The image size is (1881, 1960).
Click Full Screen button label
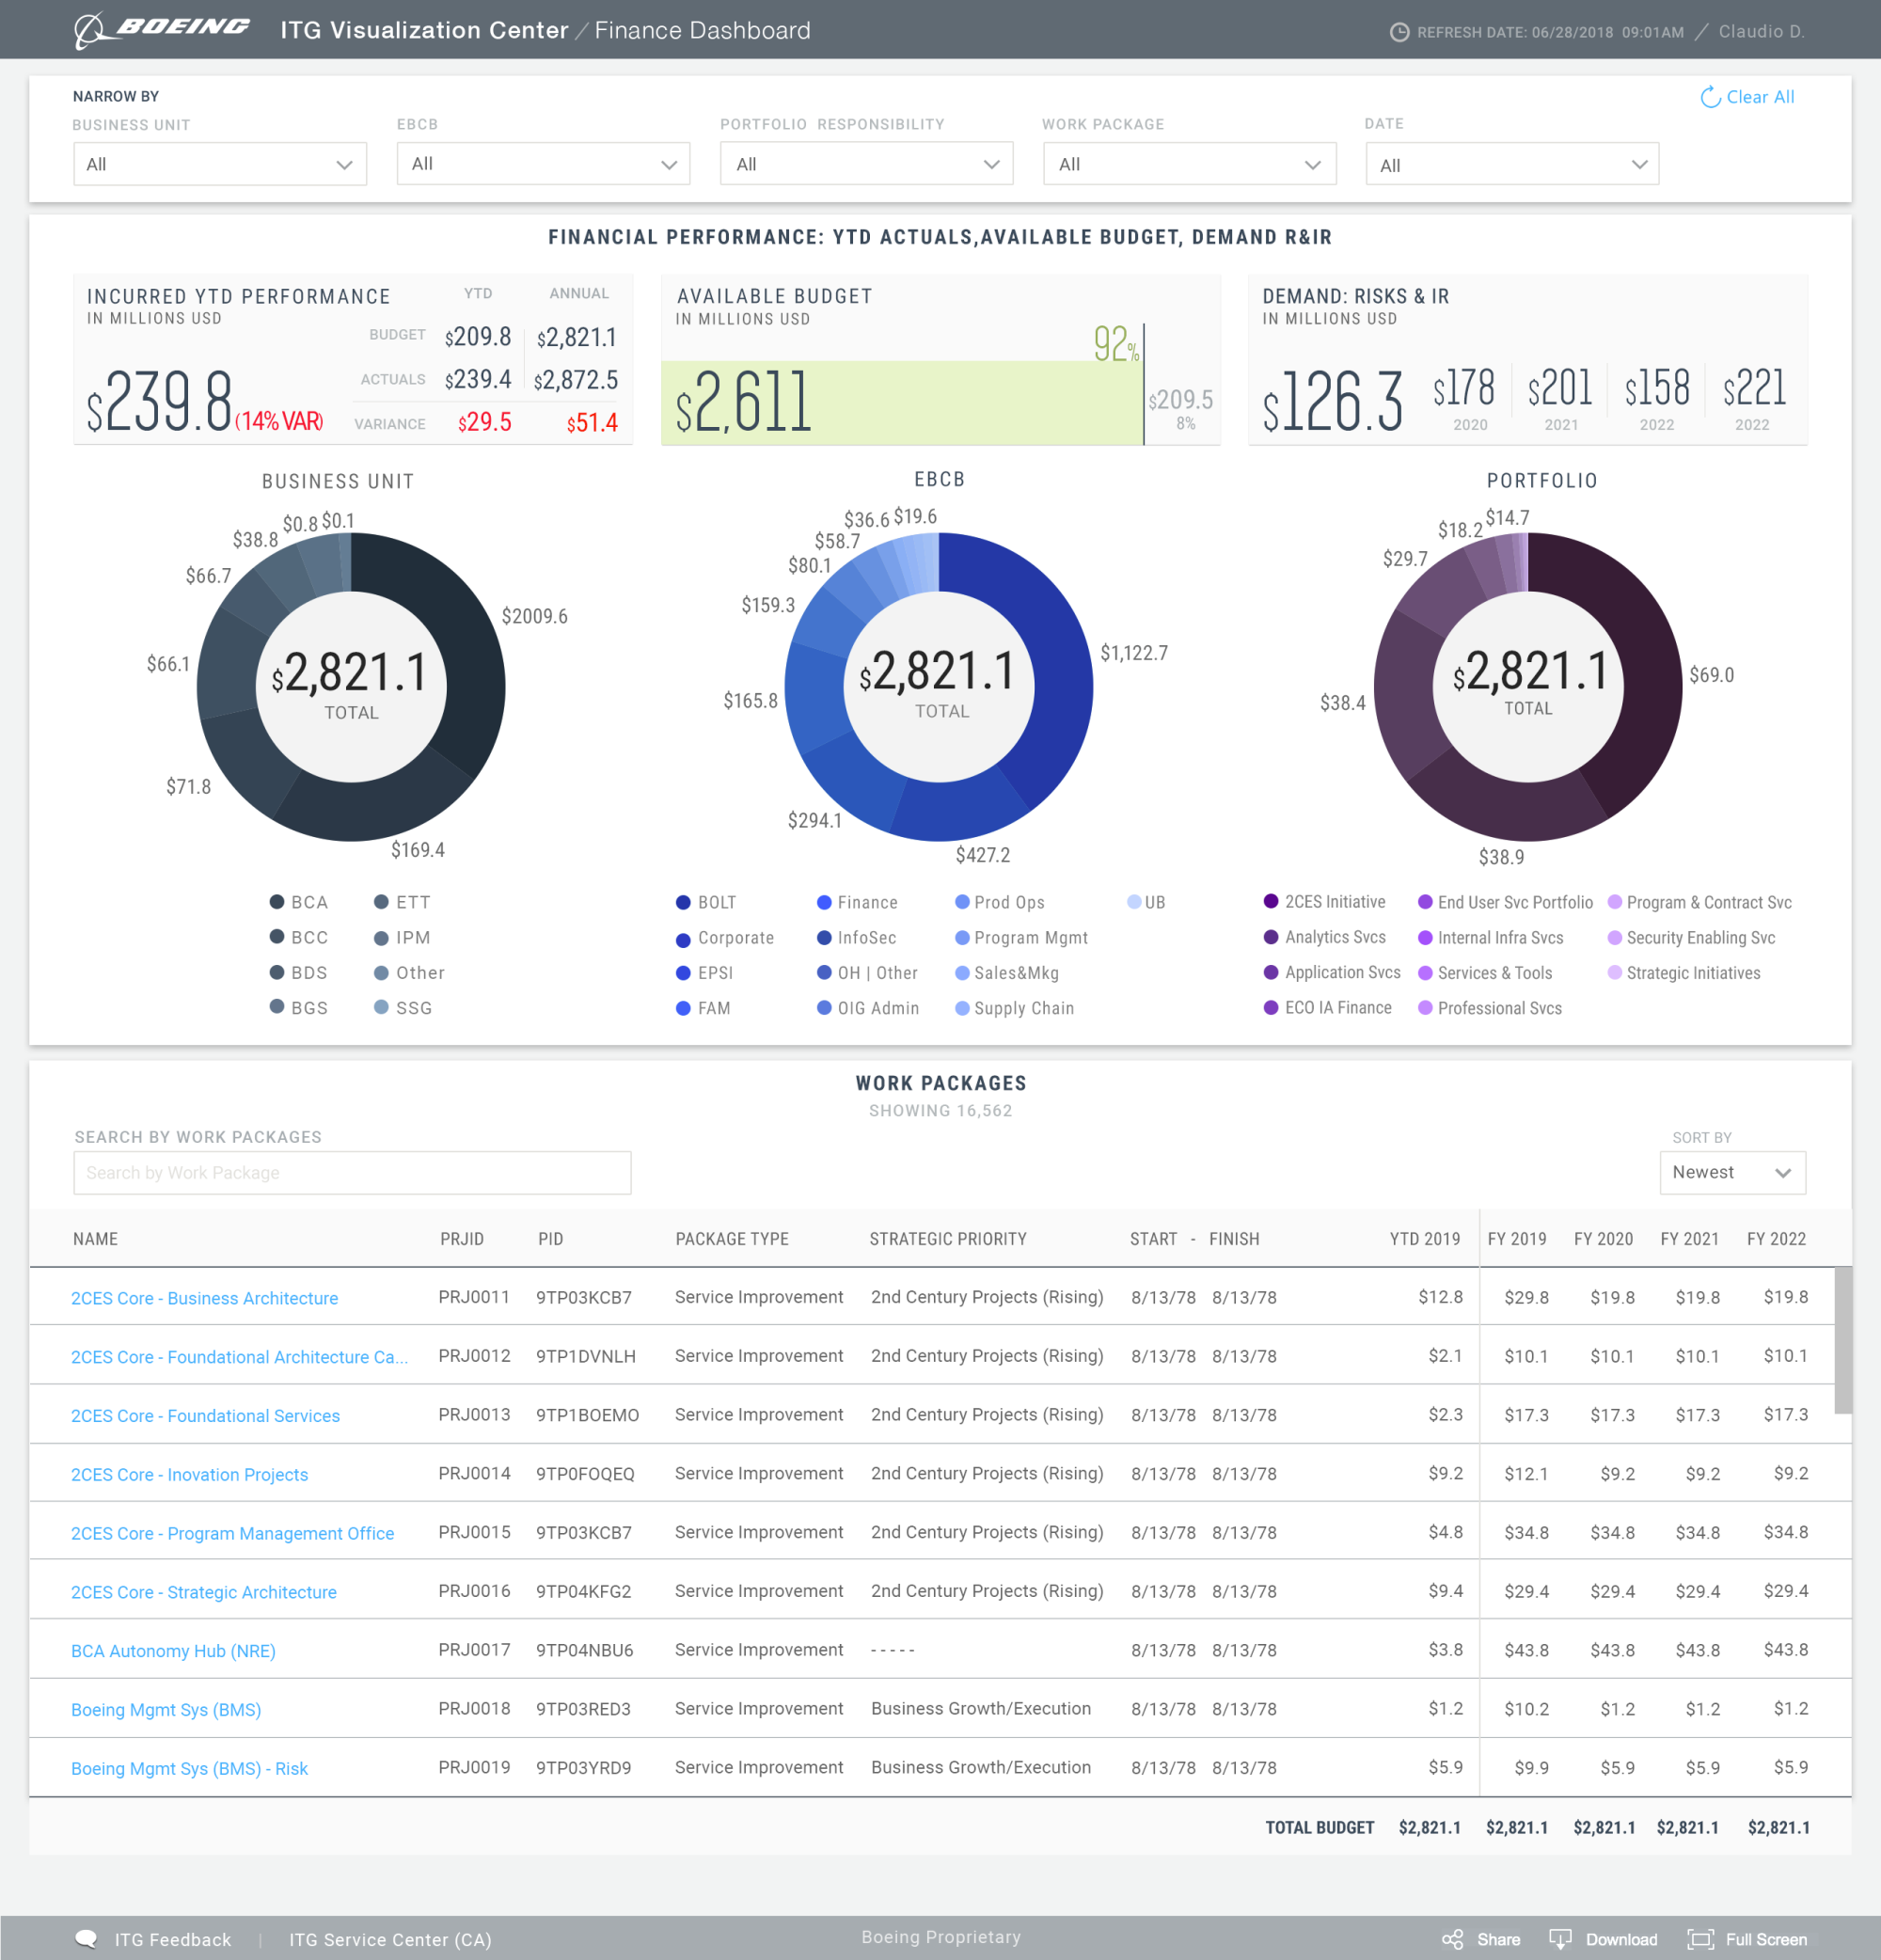(x=1766, y=1939)
